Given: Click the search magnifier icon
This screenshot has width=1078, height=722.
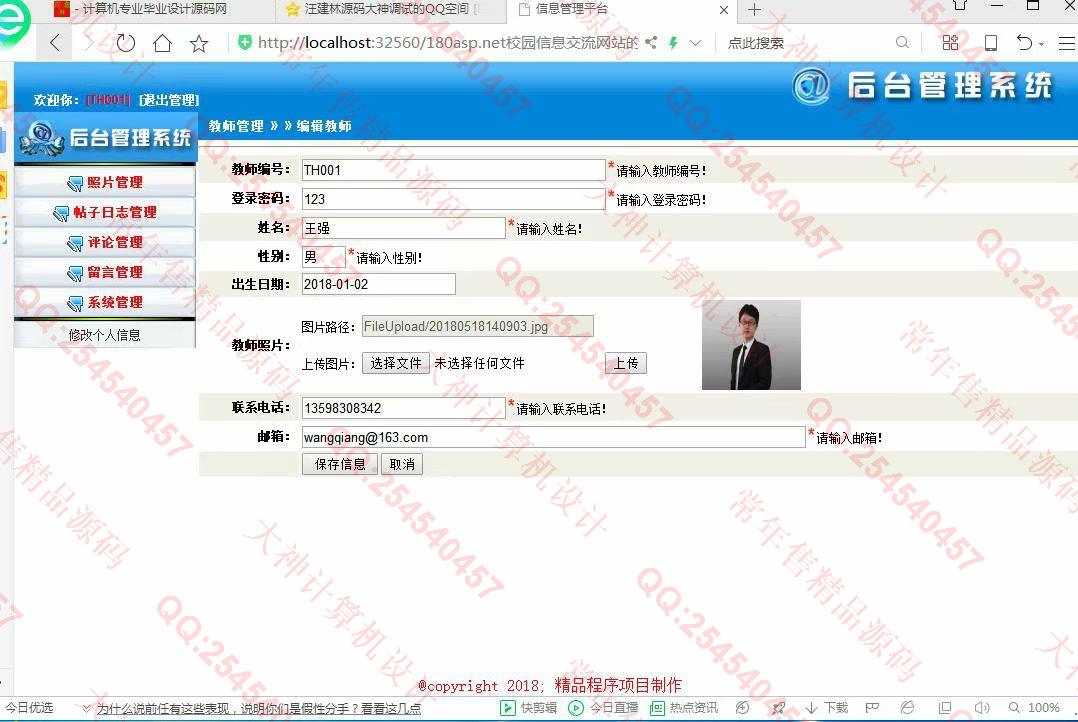Looking at the screenshot, I should click(x=902, y=43).
